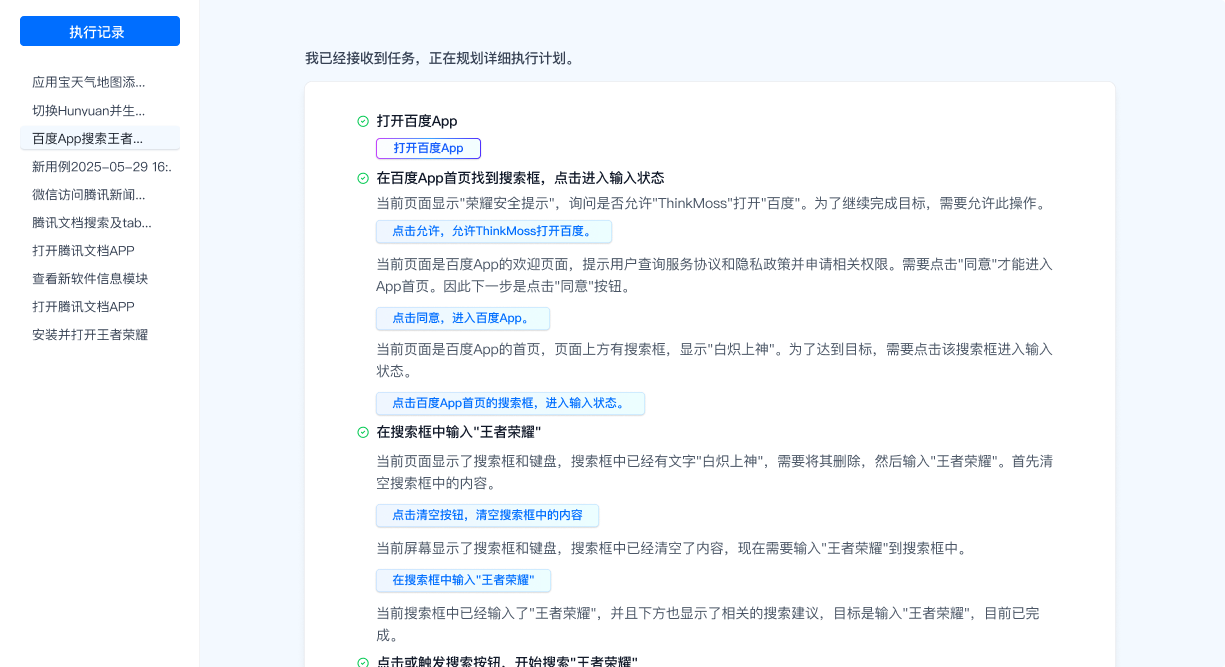Select the 切换Hunyuan并生... record

point(88,110)
